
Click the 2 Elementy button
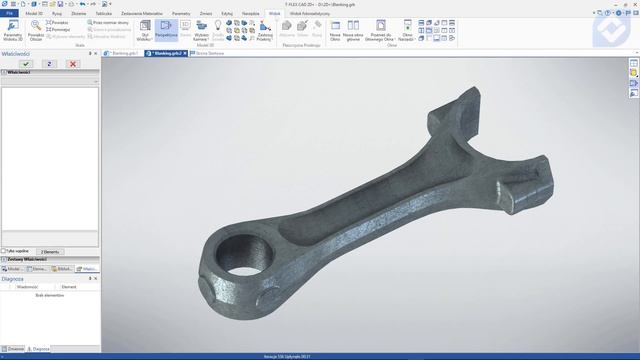50,252
